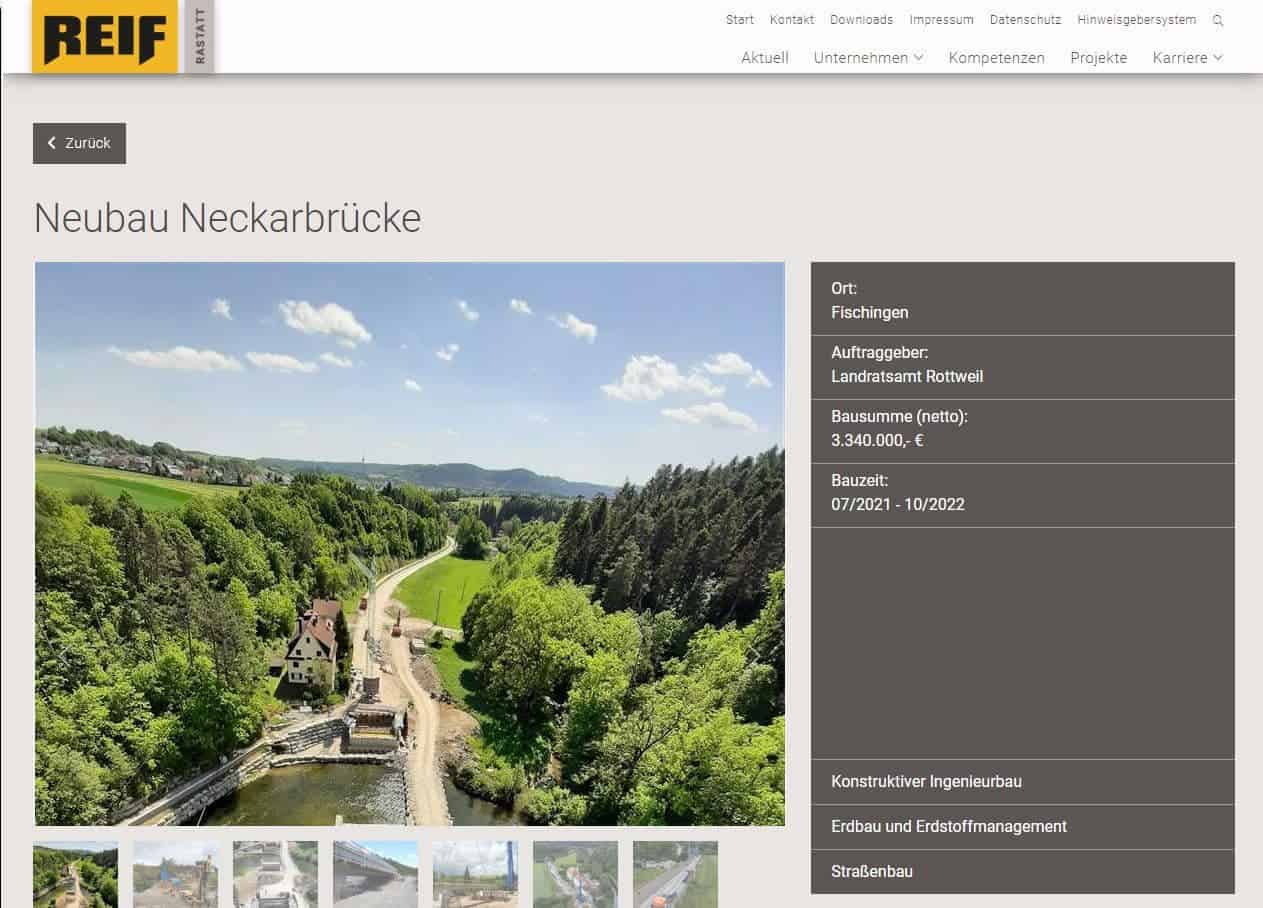The height and width of the screenshot is (908, 1263).
Task: Open the Hinweisgebersystem link
Action: pyautogui.click(x=1136, y=20)
